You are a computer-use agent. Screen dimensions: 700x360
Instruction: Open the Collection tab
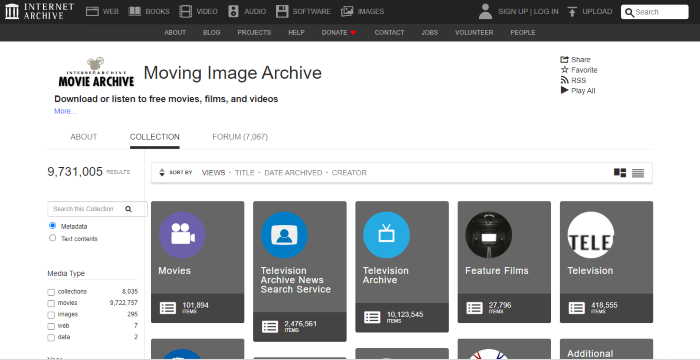tap(154, 137)
